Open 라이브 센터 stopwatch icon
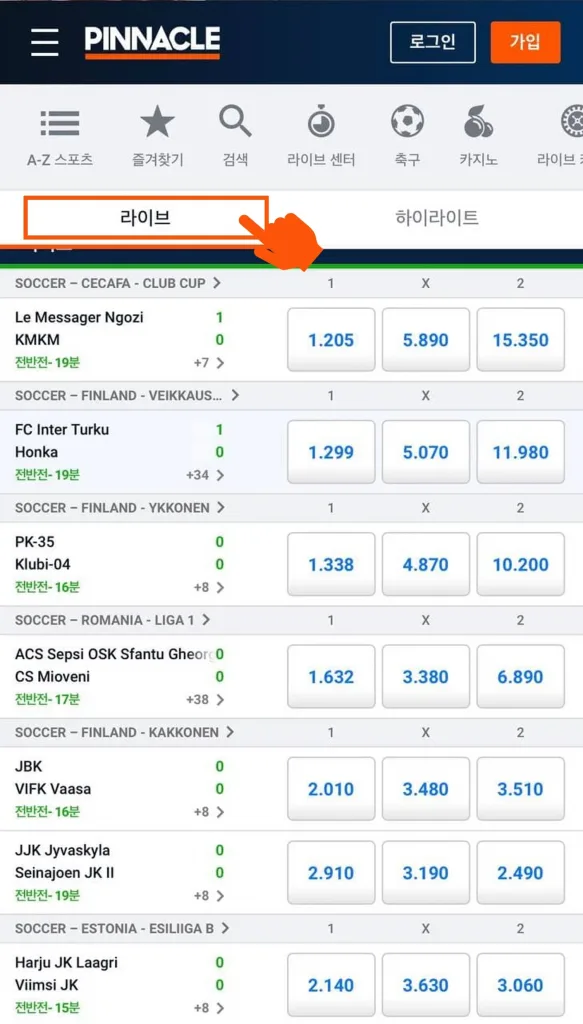This screenshot has width=583, height=1024. [321, 121]
